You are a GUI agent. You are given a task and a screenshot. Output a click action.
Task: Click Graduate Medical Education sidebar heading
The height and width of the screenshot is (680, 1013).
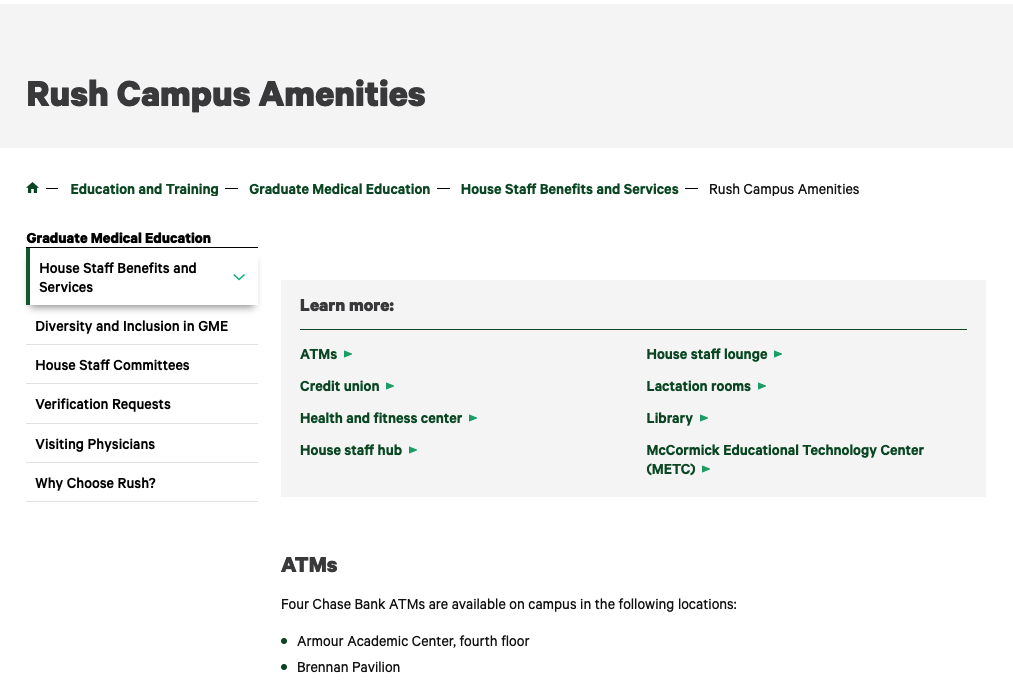click(118, 238)
